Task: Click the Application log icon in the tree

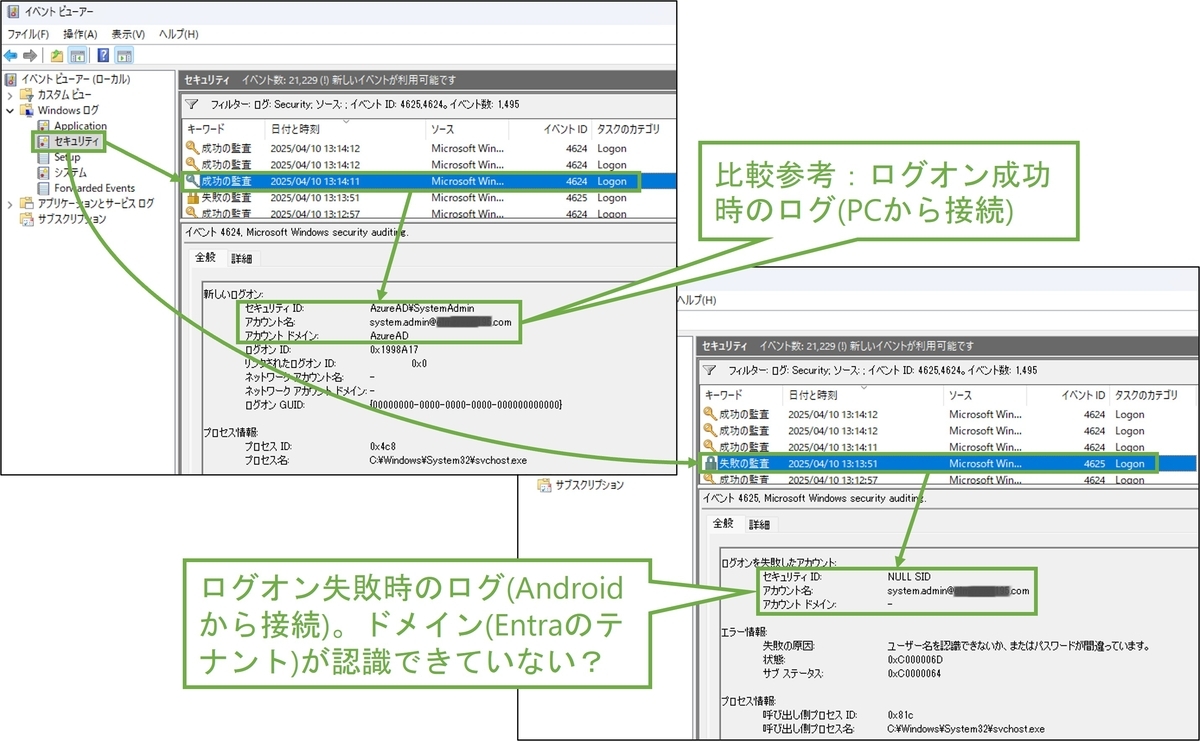Action: (x=44, y=126)
